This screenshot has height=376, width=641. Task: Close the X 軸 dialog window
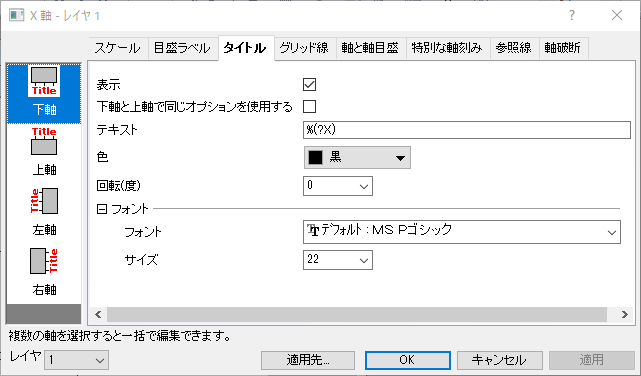click(617, 16)
